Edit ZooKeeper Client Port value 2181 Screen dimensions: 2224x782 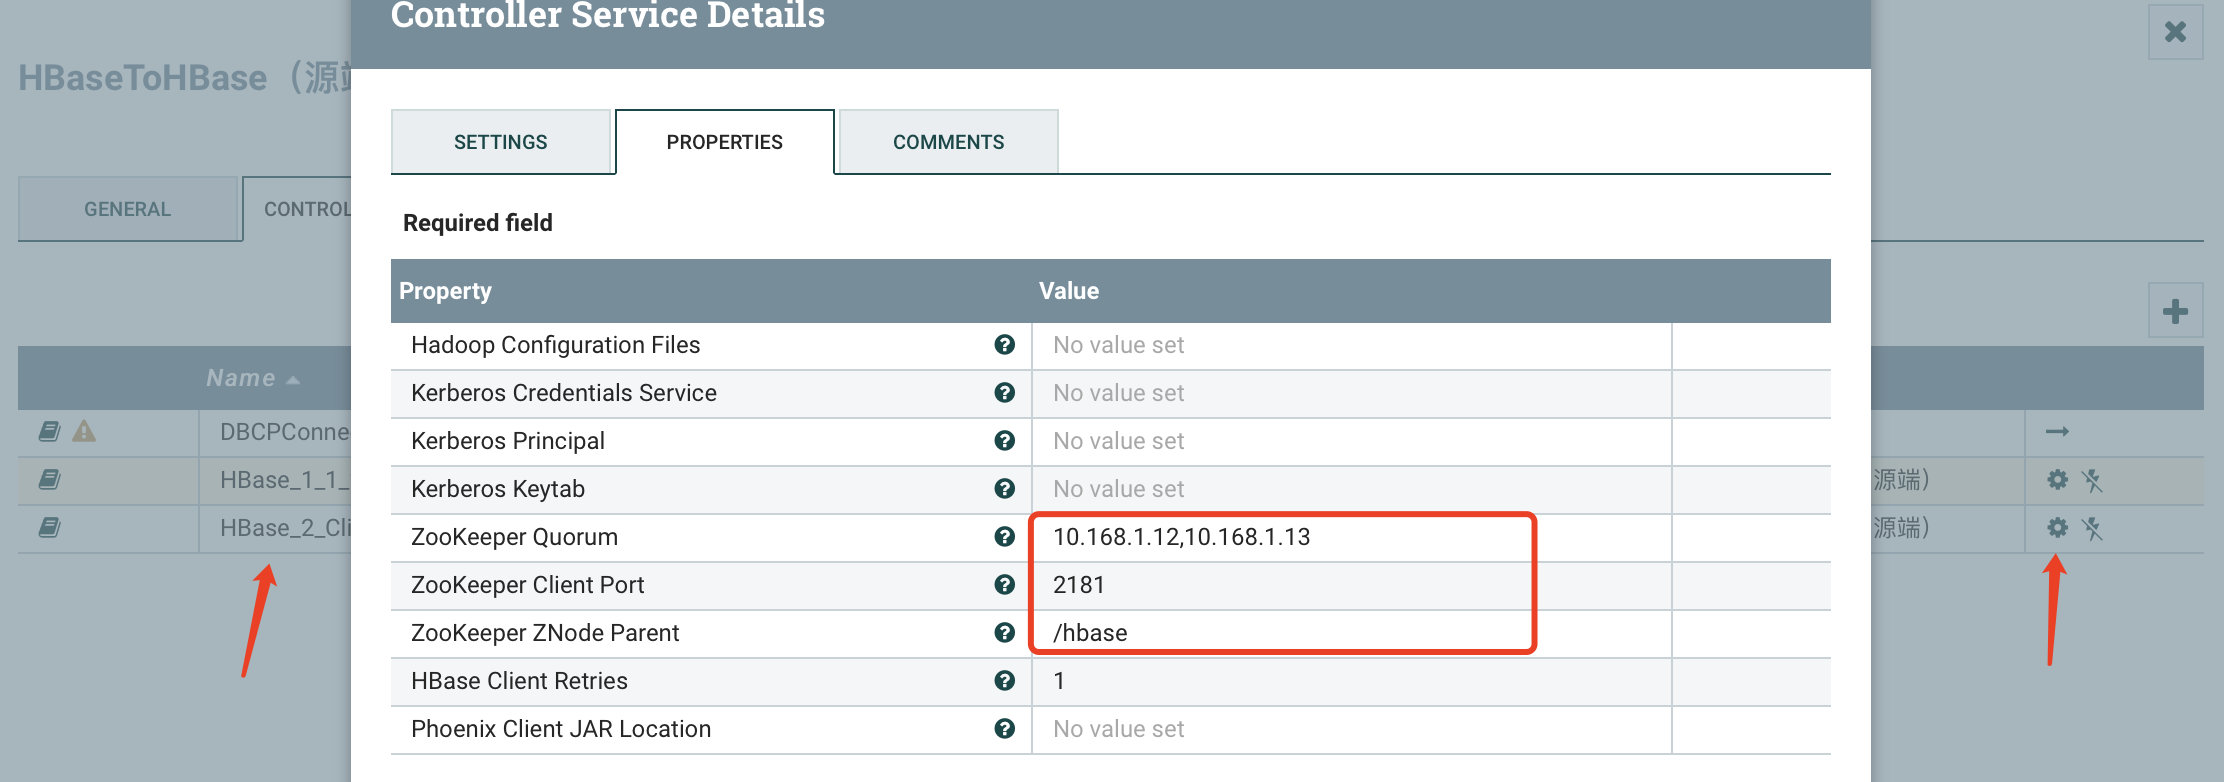(x=1351, y=585)
